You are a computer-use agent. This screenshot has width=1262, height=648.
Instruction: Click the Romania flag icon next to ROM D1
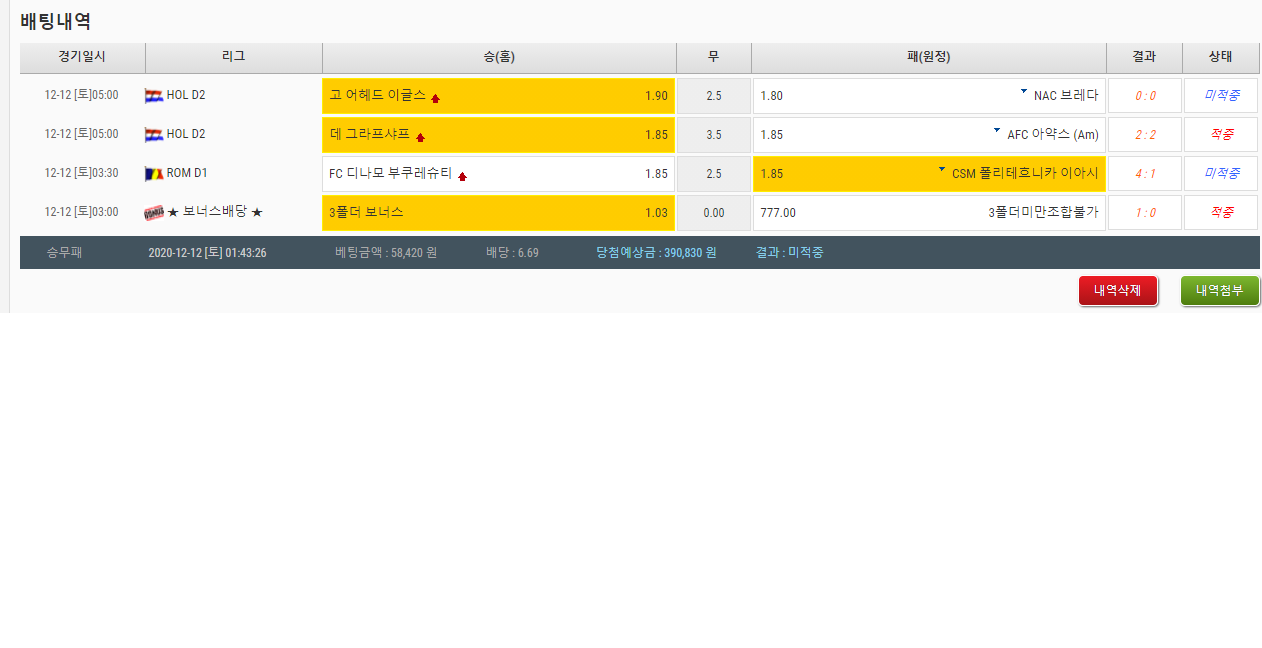click(x=154, y=174)
